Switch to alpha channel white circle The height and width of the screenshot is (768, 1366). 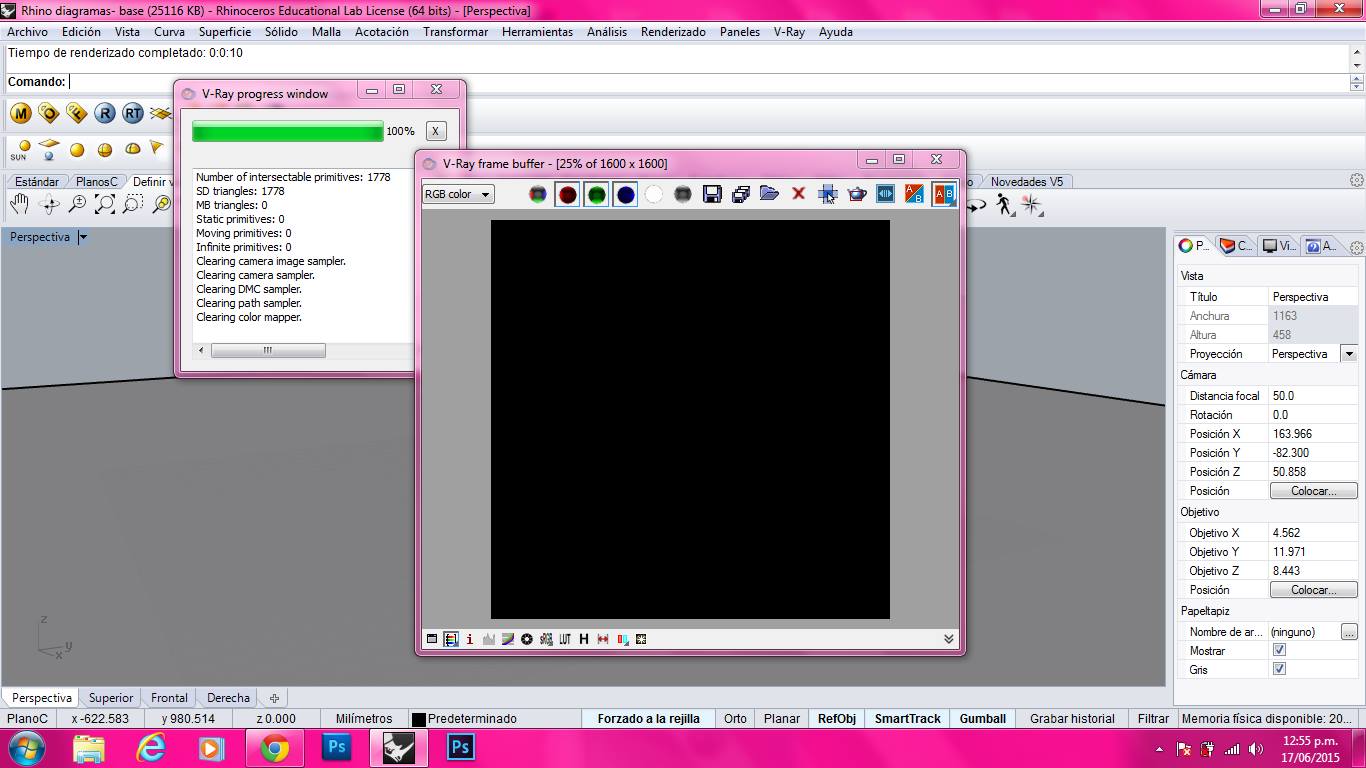point(654,194)
